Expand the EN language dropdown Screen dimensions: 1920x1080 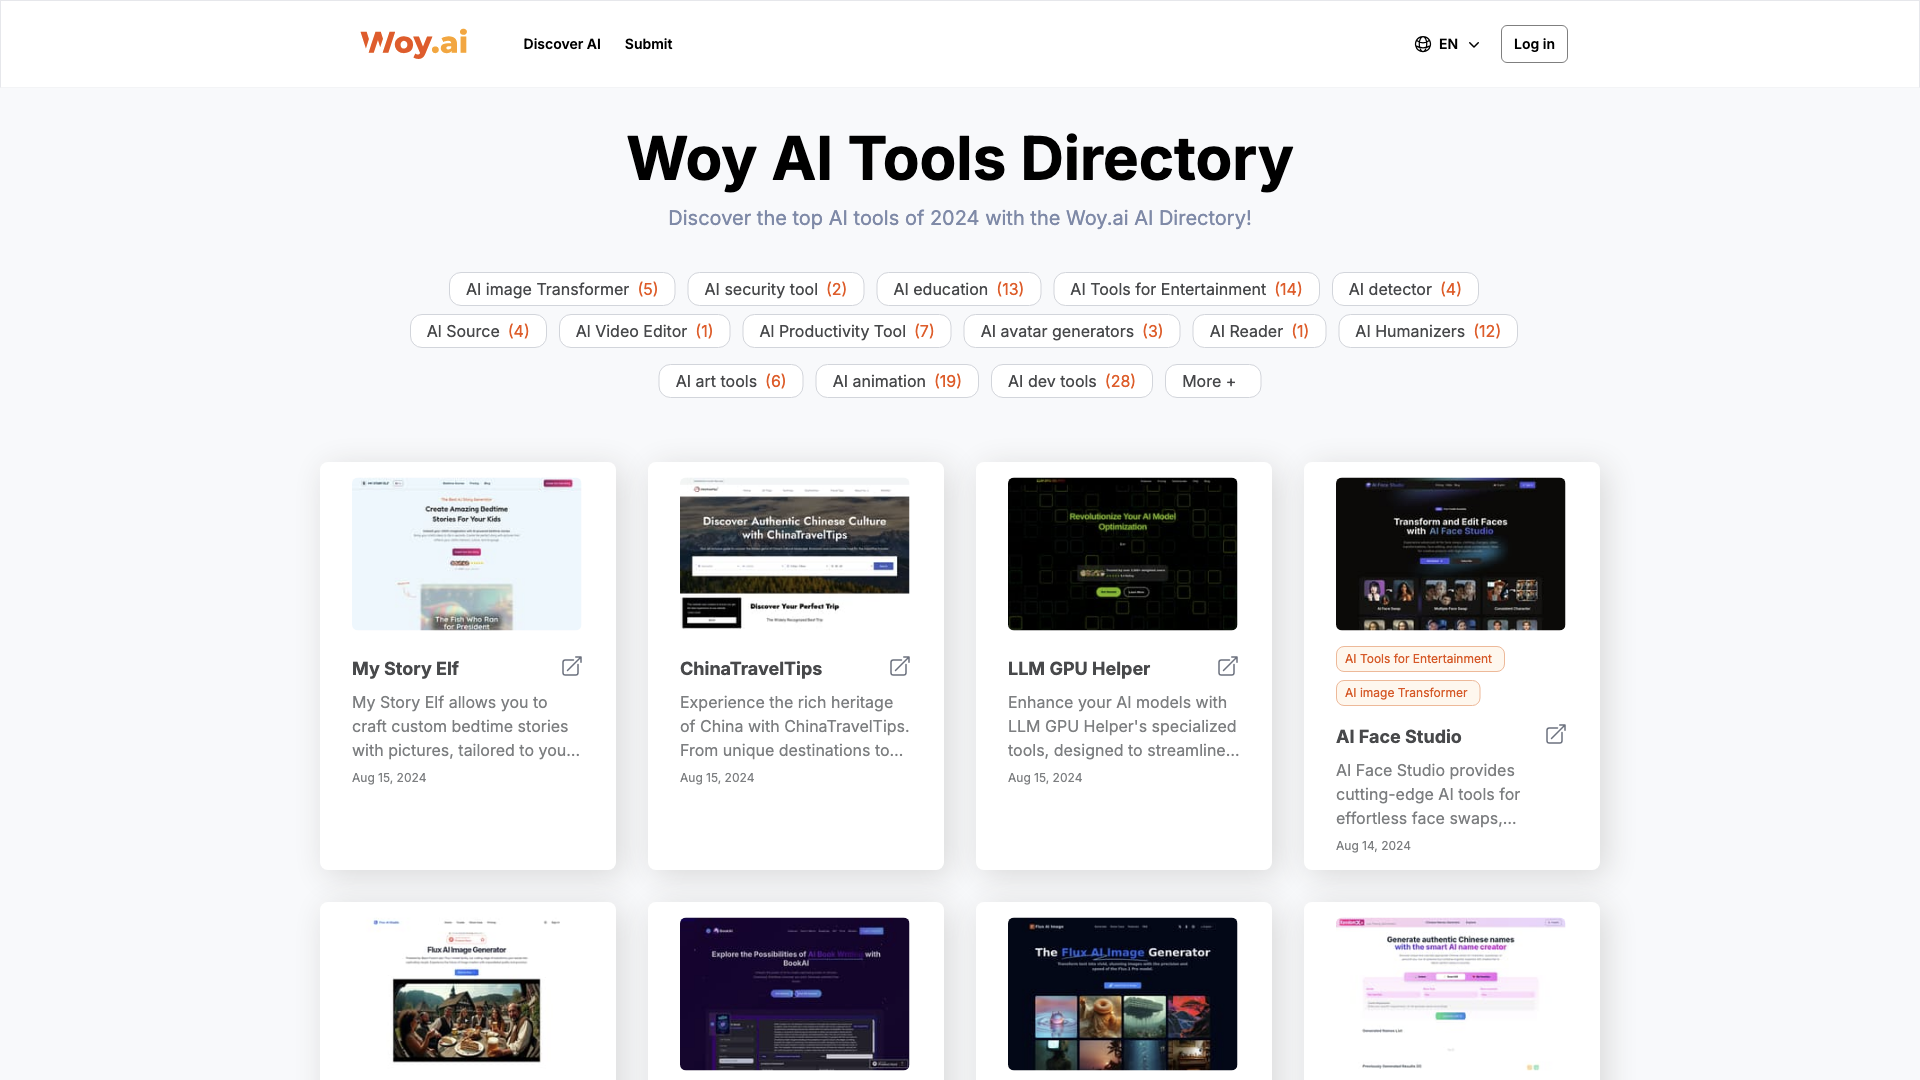pyautogui.click(x=1448, y=44)
